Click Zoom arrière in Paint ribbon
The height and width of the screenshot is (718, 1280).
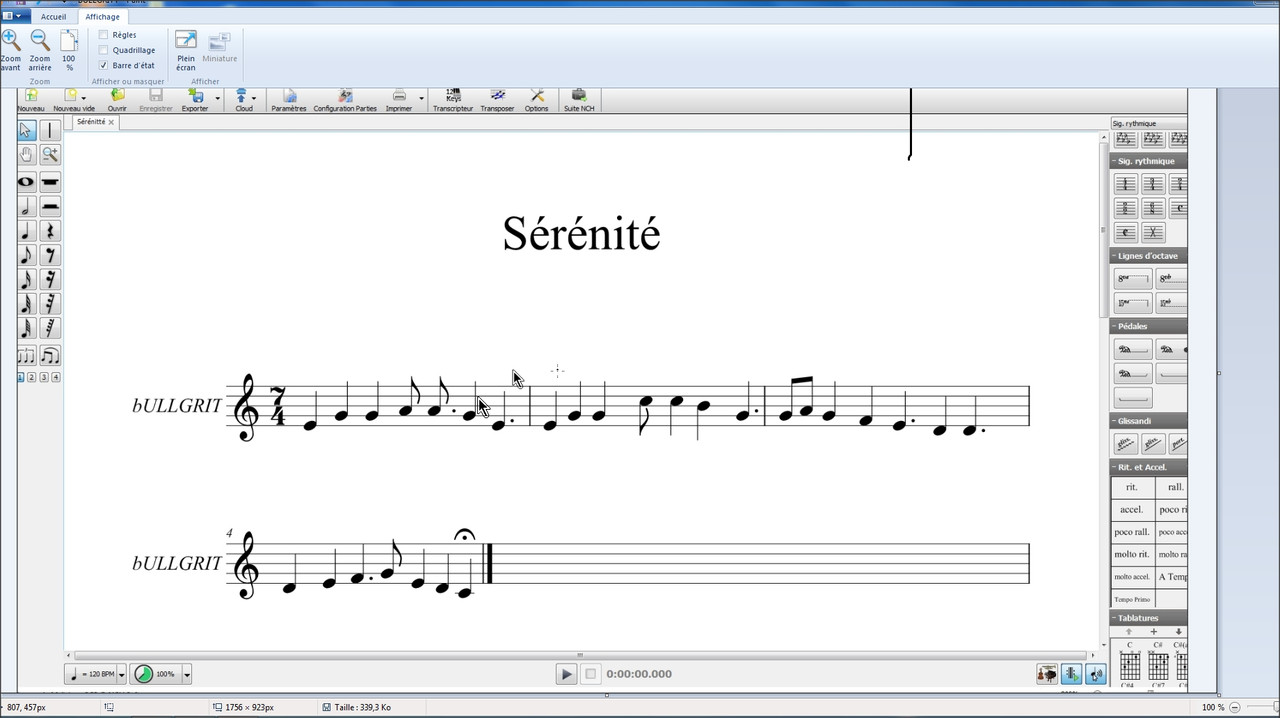click(x=40, y=50)
